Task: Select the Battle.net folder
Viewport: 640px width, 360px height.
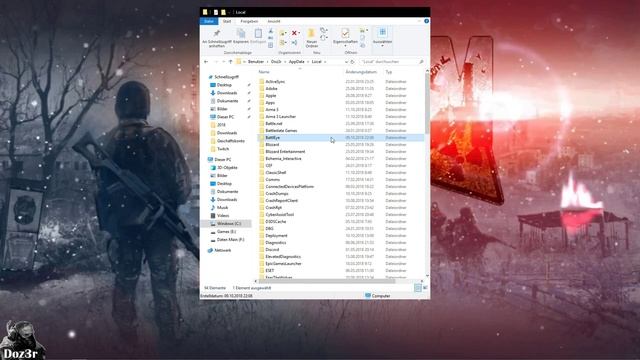Action: (274, 124)
